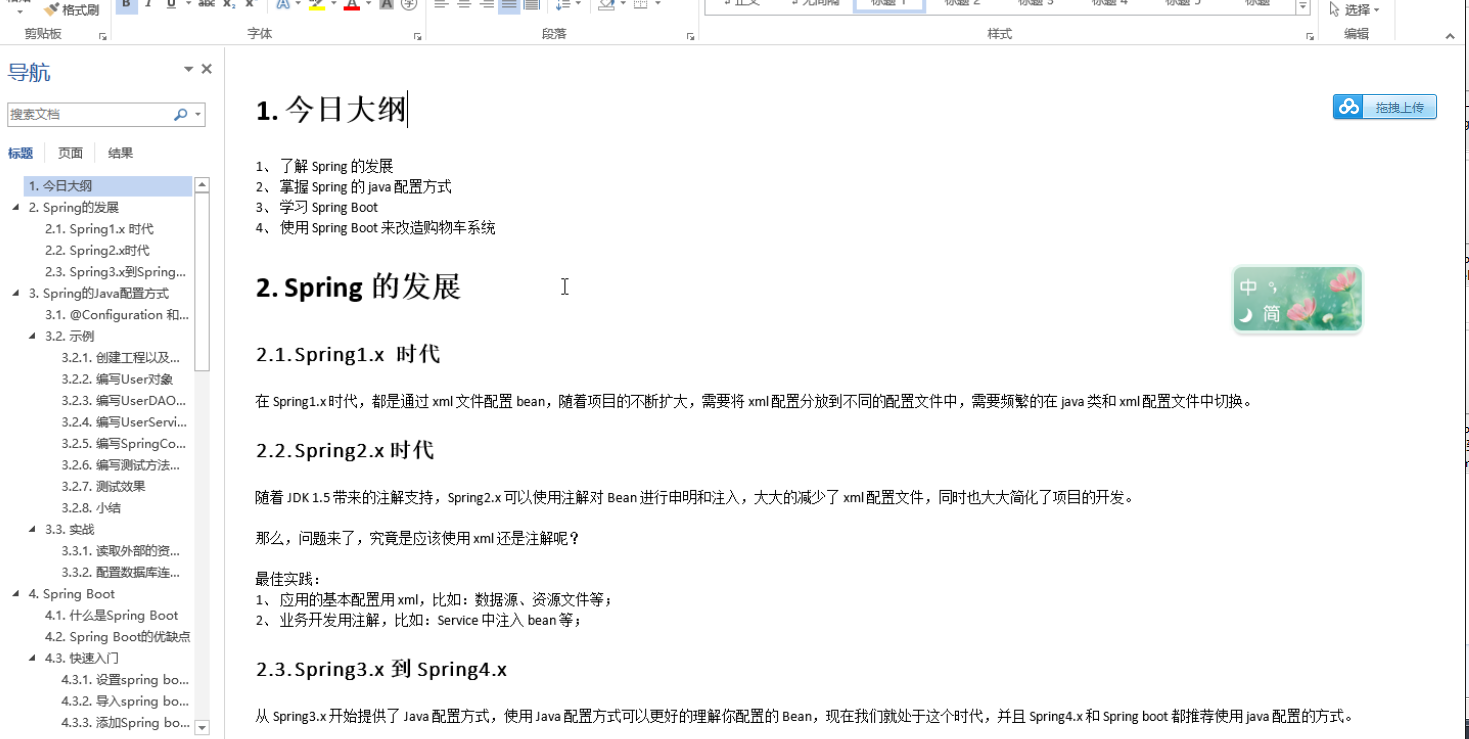Viewport: 1469px width, 739px height.
Task: Switch to the 页面 navigation tab
Action: click(70, 153)
